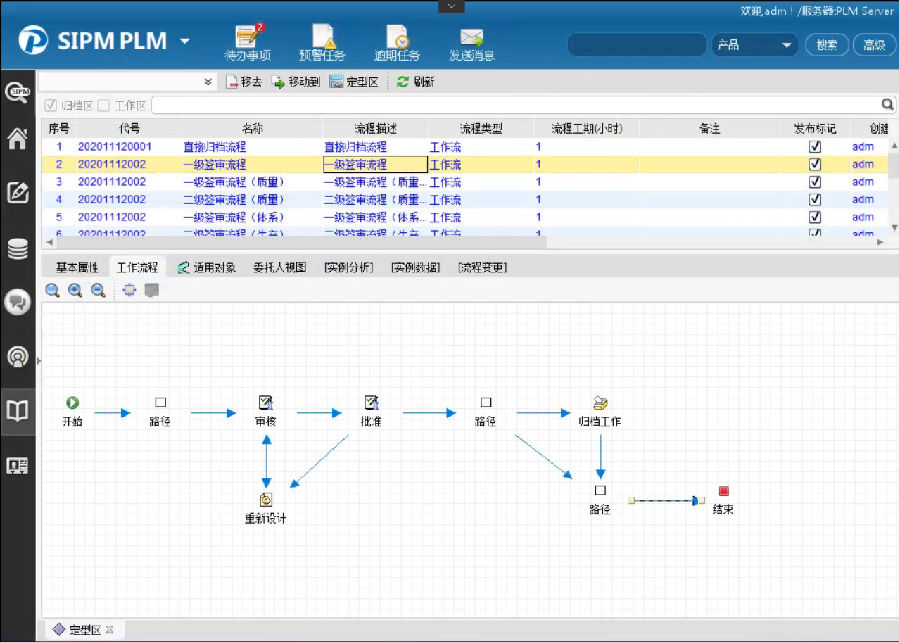899x642 pixels.
Task: Toggle the 归档区 checkbox
Action: (52, 105)
